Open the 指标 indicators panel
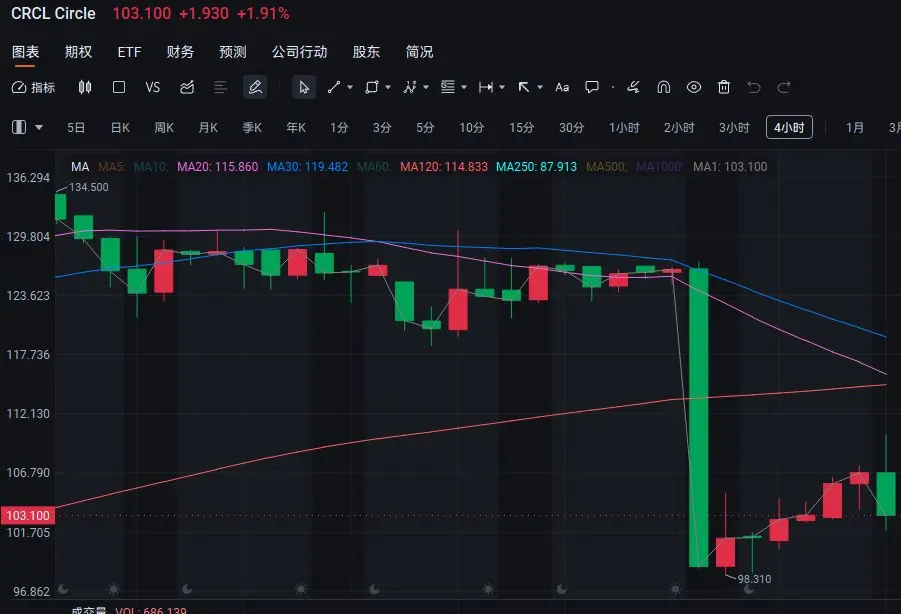This screenshot has width=901, height=614. (x=33, y=87)
